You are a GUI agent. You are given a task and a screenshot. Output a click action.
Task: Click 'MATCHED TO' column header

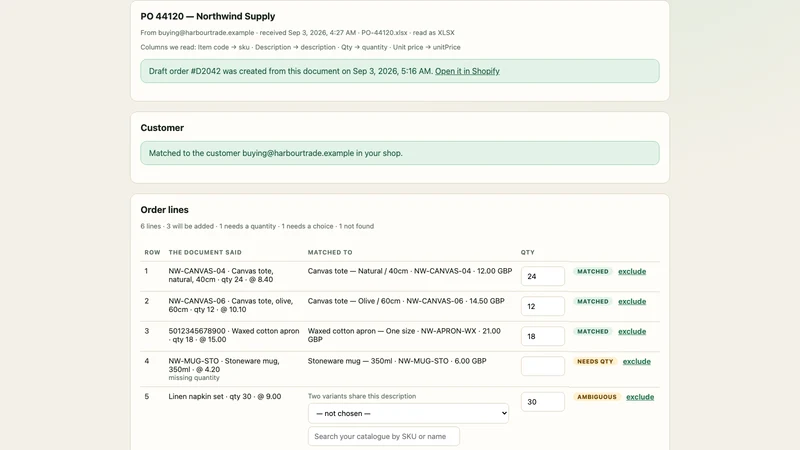[330, 253]
